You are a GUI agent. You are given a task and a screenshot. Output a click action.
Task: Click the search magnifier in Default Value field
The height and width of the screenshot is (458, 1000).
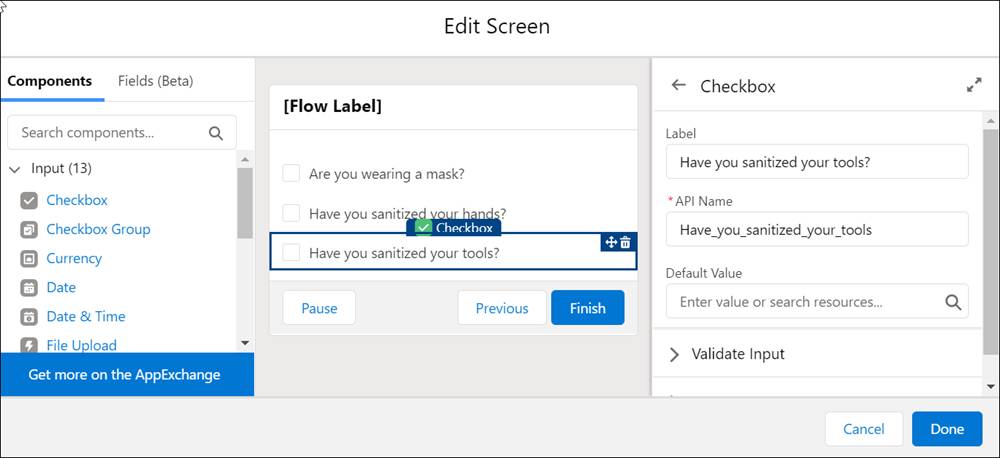(953, 301)
